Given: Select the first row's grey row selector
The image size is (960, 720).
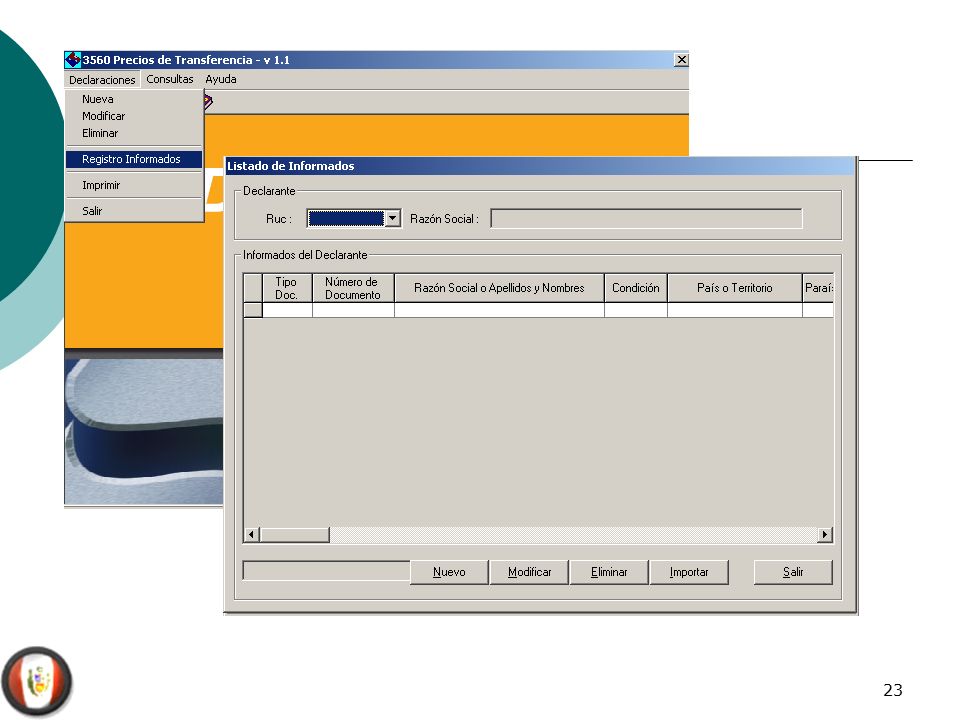Looking at the screenshot, I should coord(253,310).
